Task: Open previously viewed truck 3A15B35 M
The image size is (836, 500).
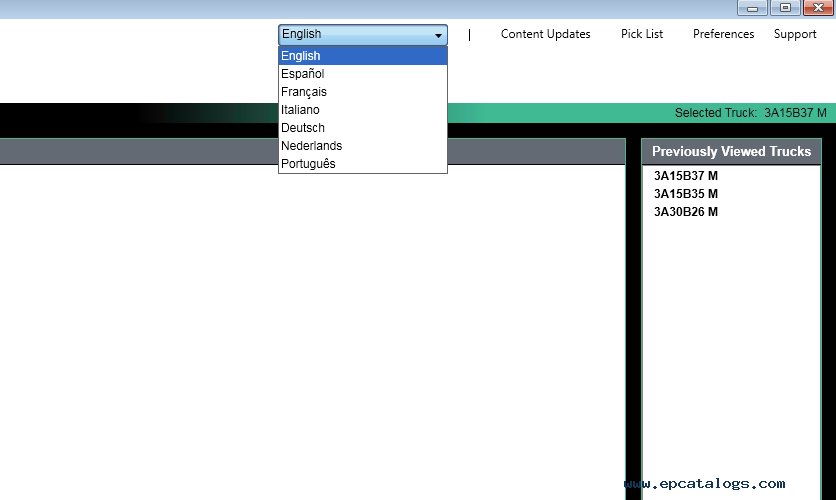Action: click(x=685, y=194)
